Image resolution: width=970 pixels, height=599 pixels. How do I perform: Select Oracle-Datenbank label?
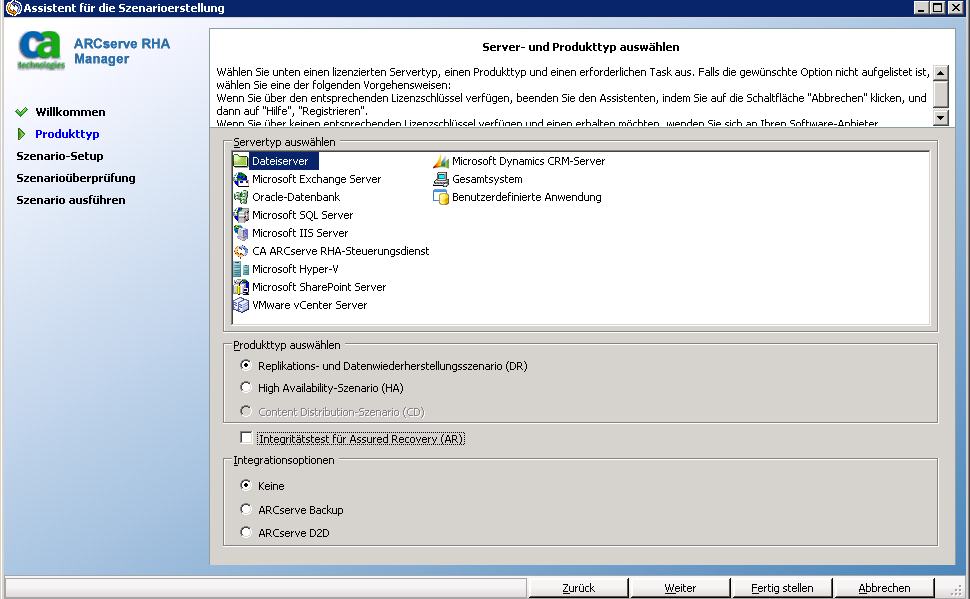pos(296,197)
